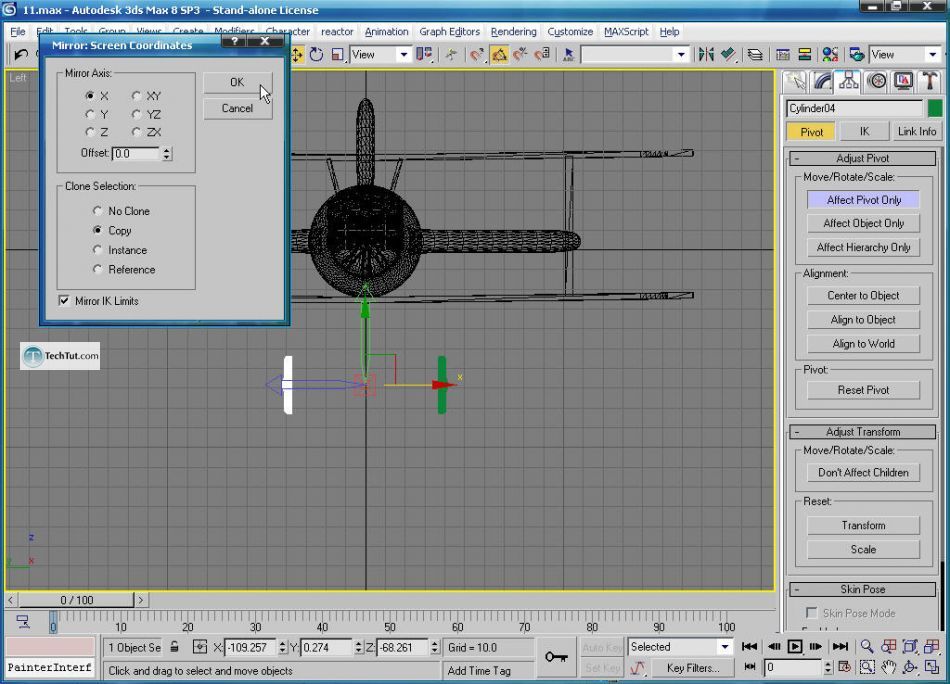Select the Select and Move tool
Image resolution: width=950 pixels, height=684 pixels.
point(297,55)
